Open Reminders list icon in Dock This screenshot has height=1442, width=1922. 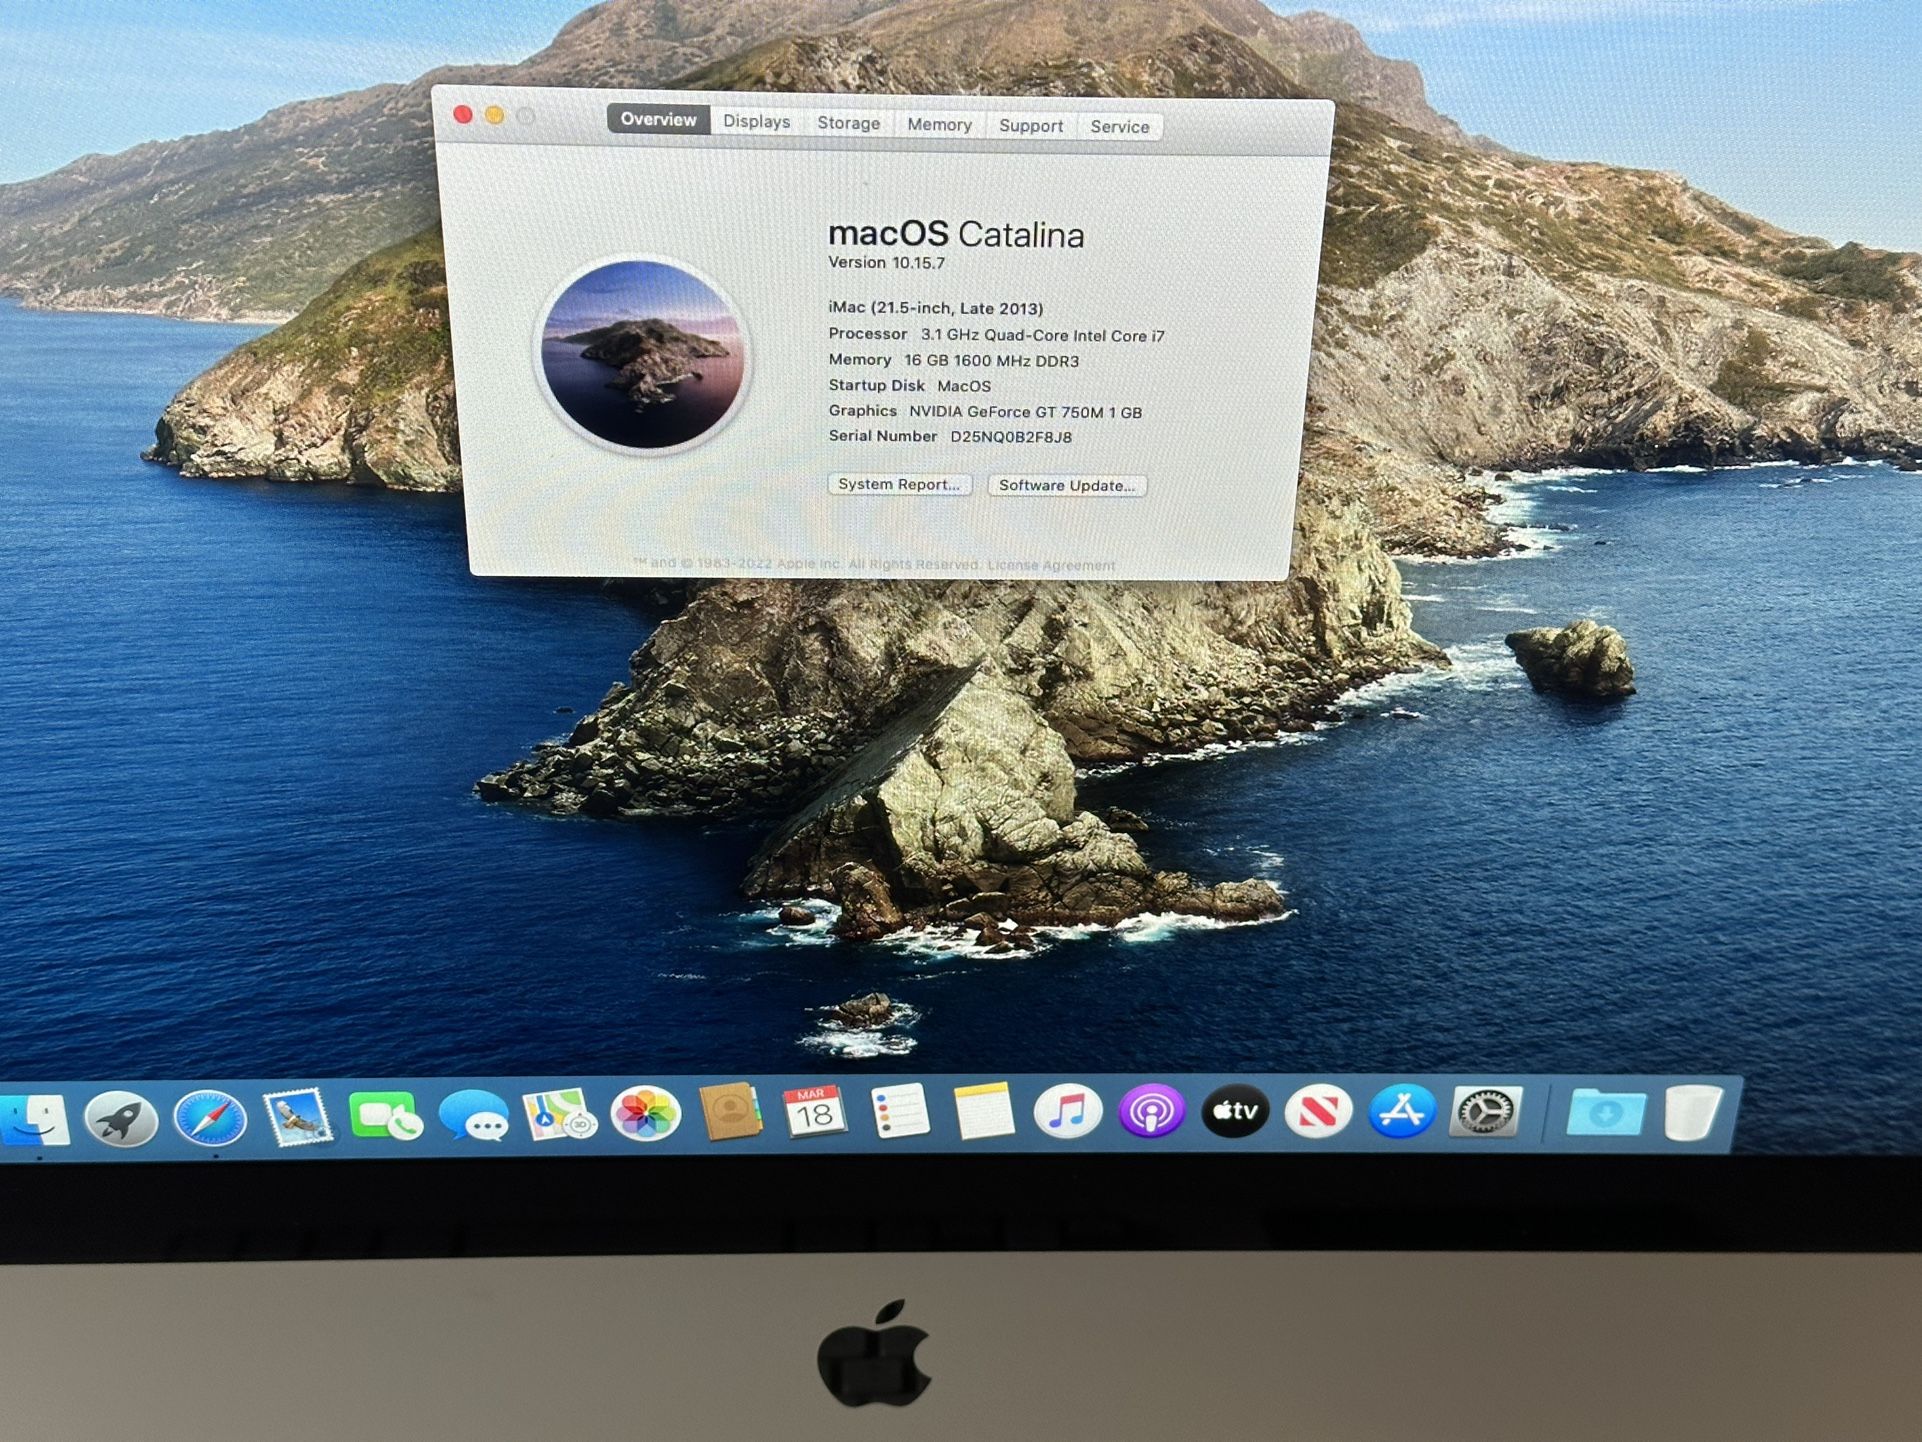tap(900, 1111)
